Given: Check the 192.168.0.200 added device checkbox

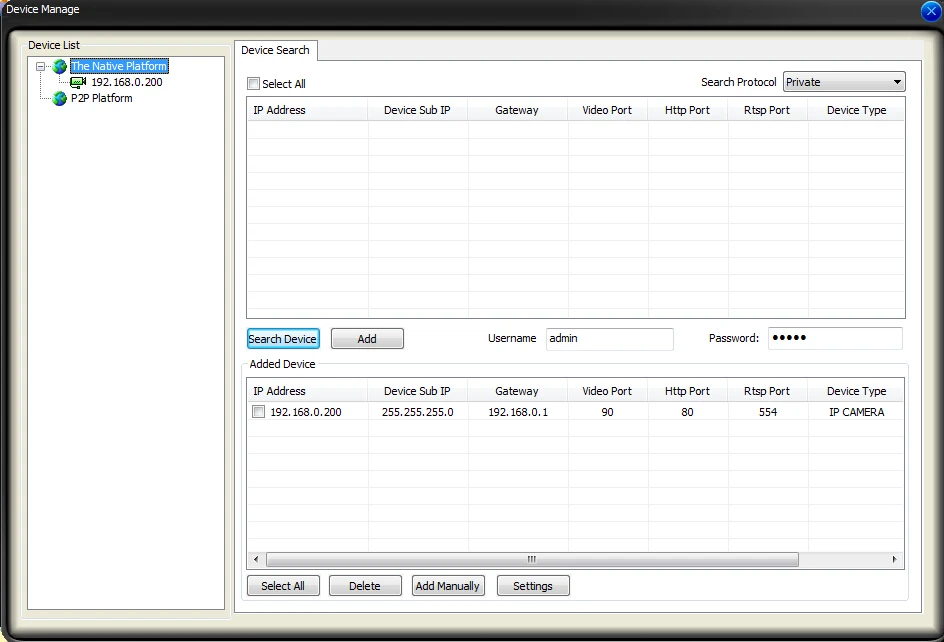Looking at the screenshot, I should tap(258, 412).
